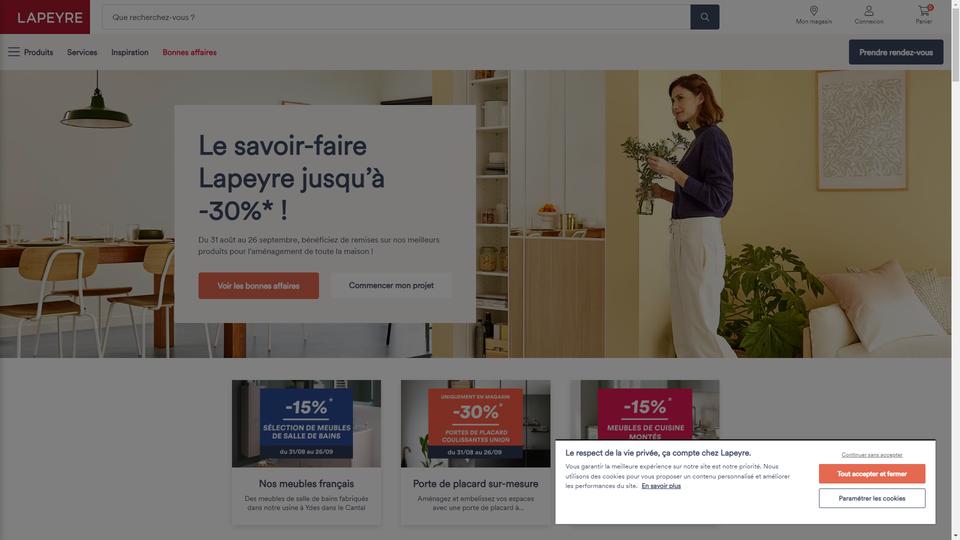Click Tout accepter et fermer button

(872, 474)
